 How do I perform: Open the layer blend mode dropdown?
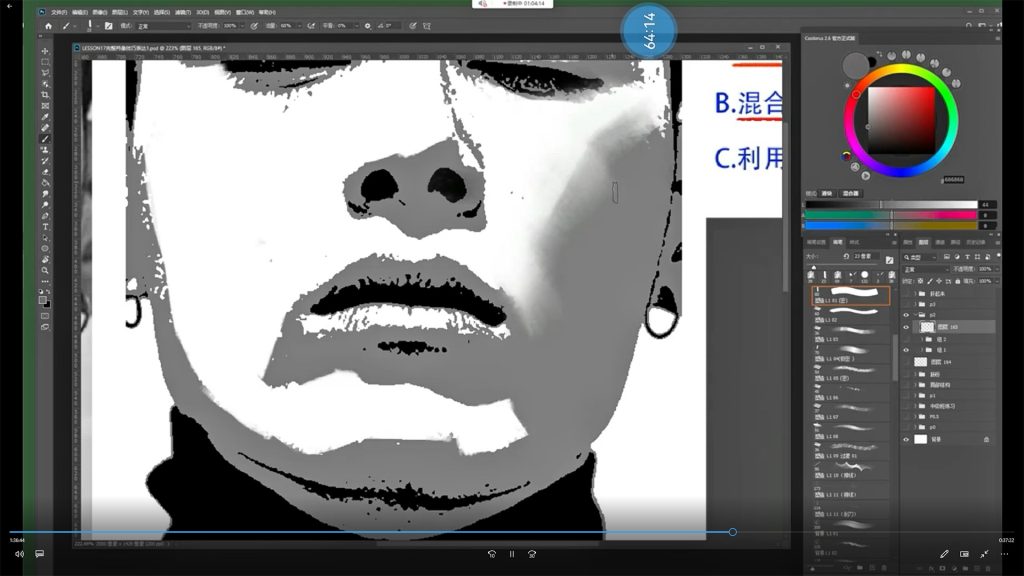pyautogui.click(x=925, y=269)
